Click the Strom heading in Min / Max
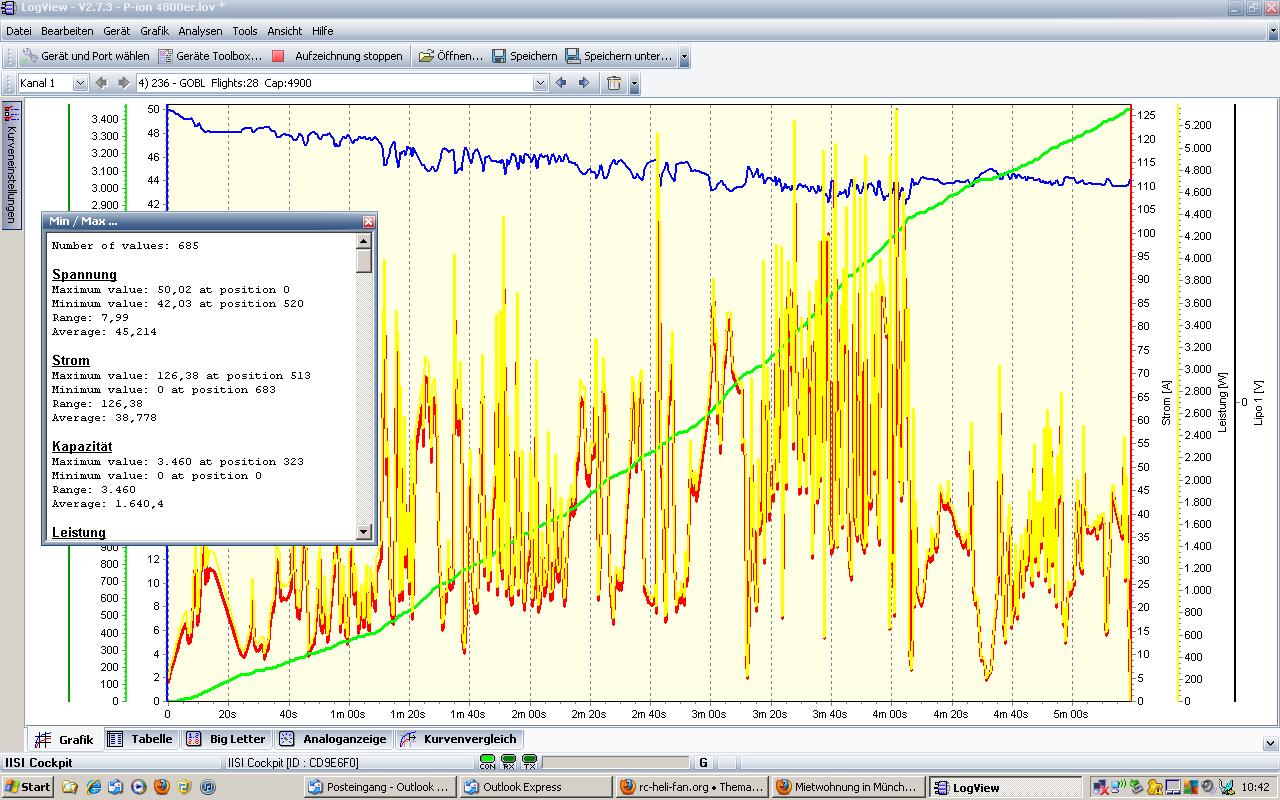The width and height of the screenshot is (1280, 800). 70,360
